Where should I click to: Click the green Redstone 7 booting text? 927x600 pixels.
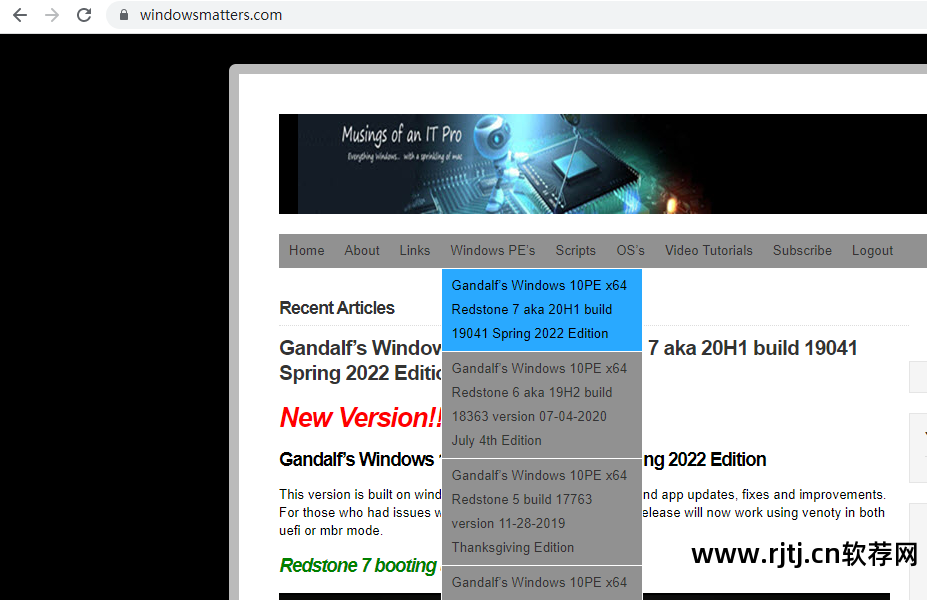[x=358, y=566]
